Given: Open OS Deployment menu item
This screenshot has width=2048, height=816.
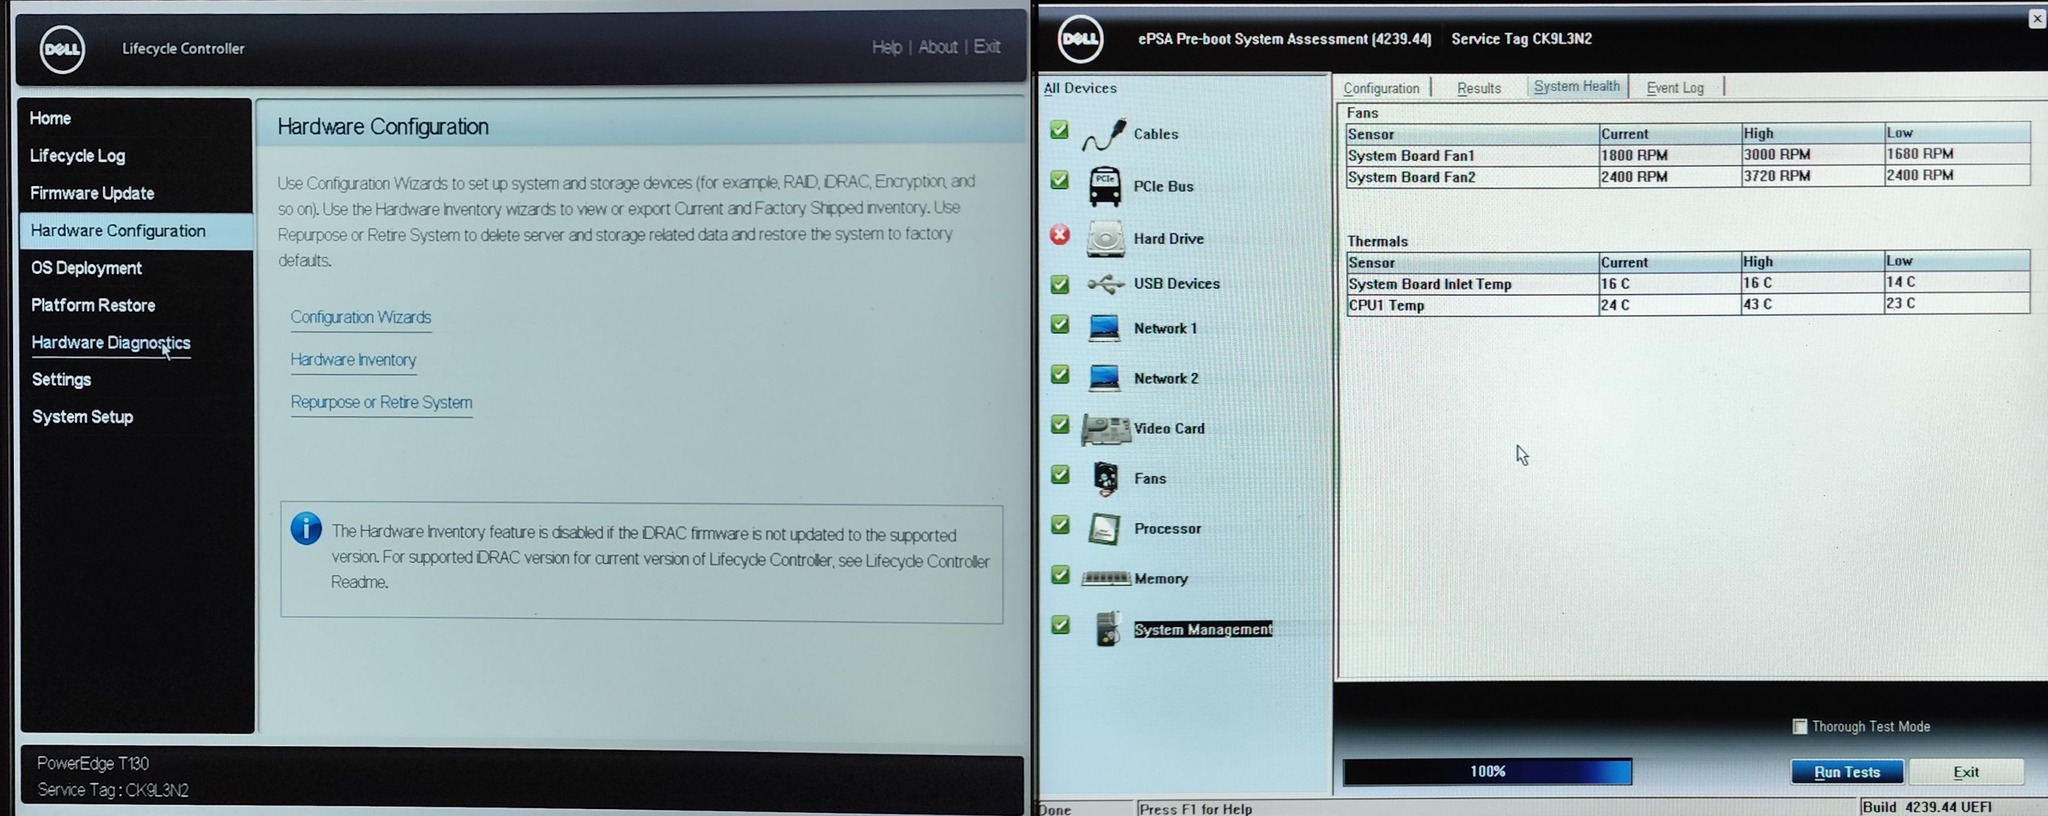Looking at the screenshot, I should pos(86,268).
